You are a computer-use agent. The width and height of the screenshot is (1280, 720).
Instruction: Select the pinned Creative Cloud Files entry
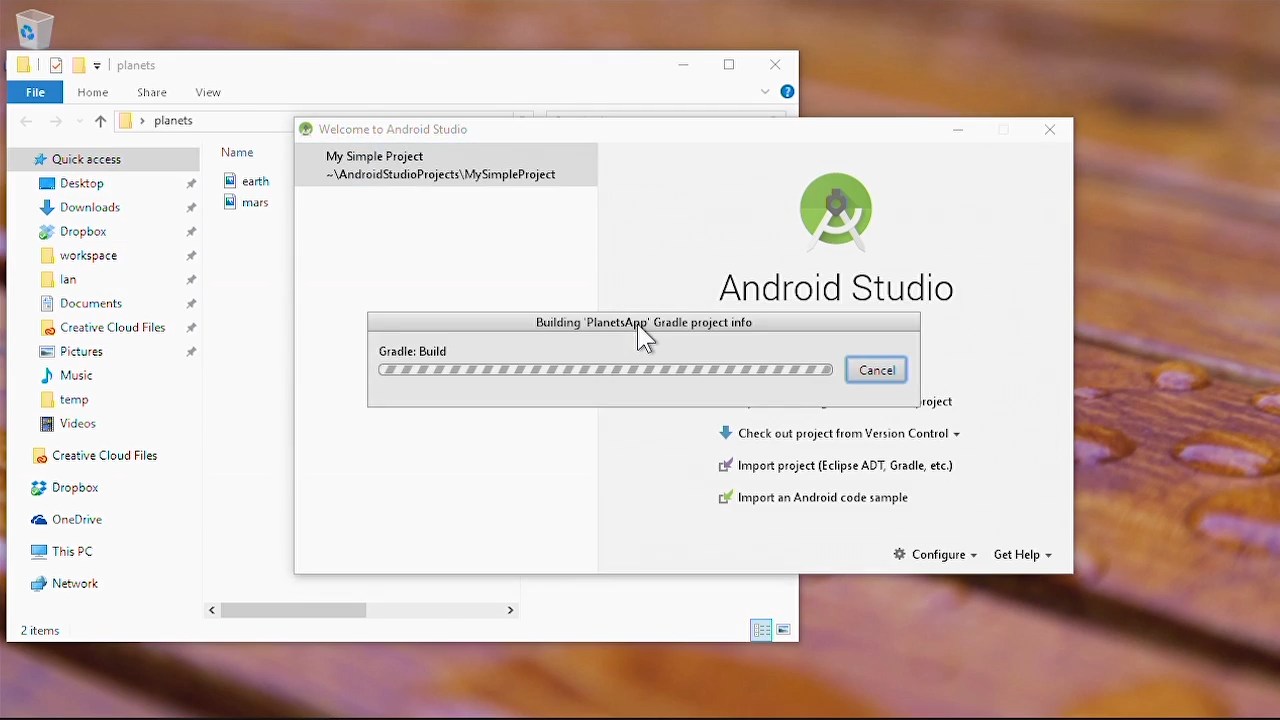[112, 327]
